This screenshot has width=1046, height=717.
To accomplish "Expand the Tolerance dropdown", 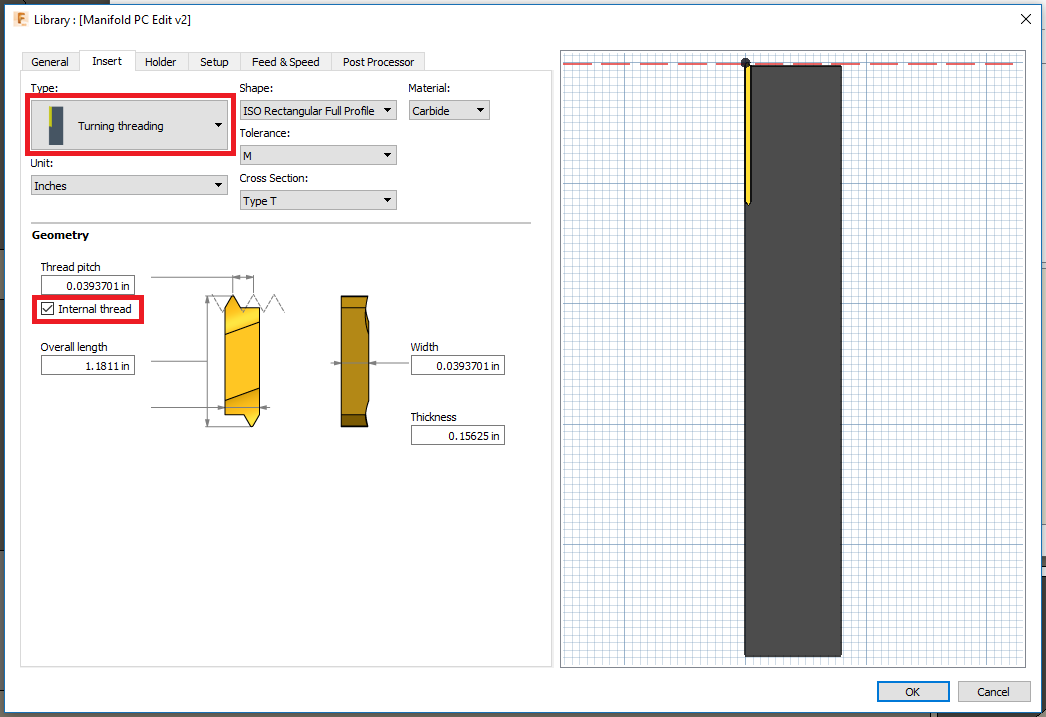I will 386,155.
